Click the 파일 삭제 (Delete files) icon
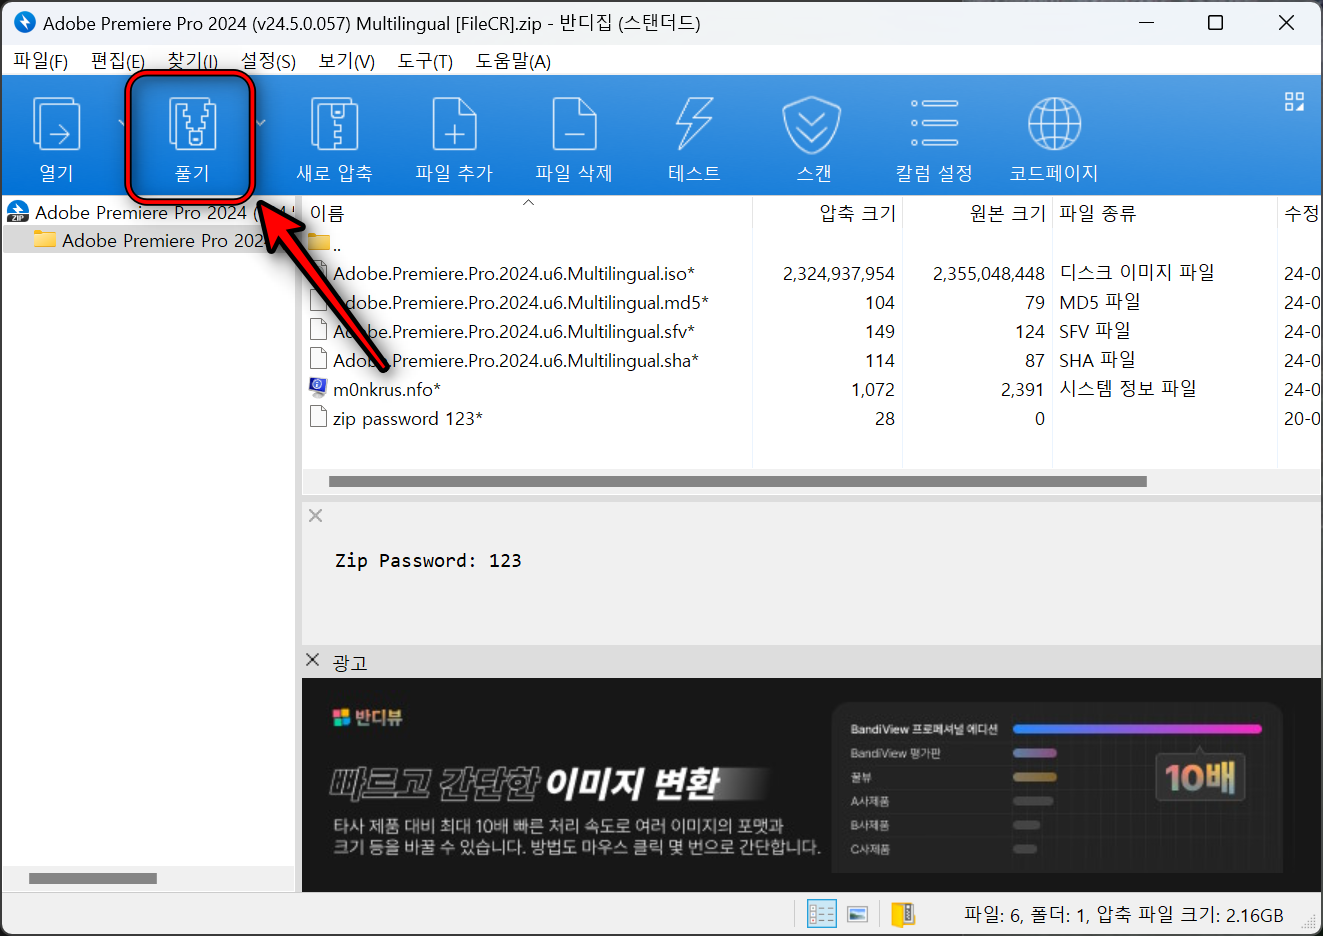 pos(574,123)
